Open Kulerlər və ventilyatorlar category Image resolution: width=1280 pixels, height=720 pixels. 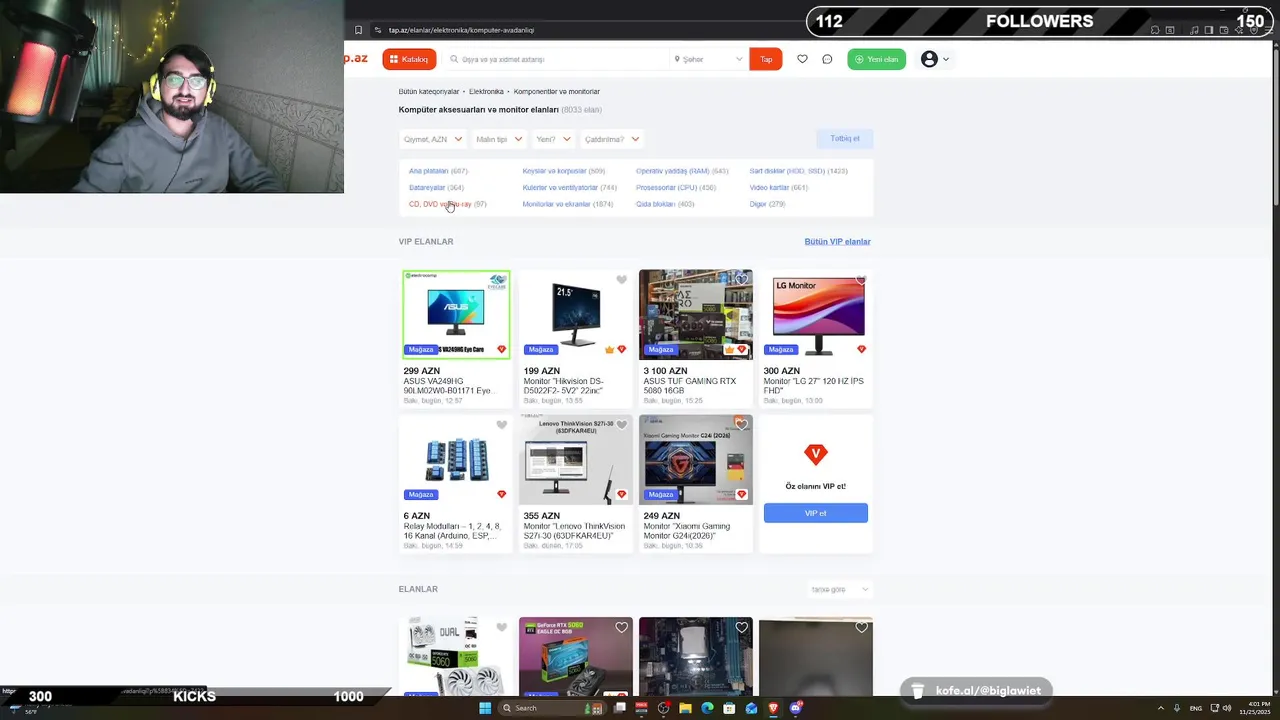(x=560, y=187)
